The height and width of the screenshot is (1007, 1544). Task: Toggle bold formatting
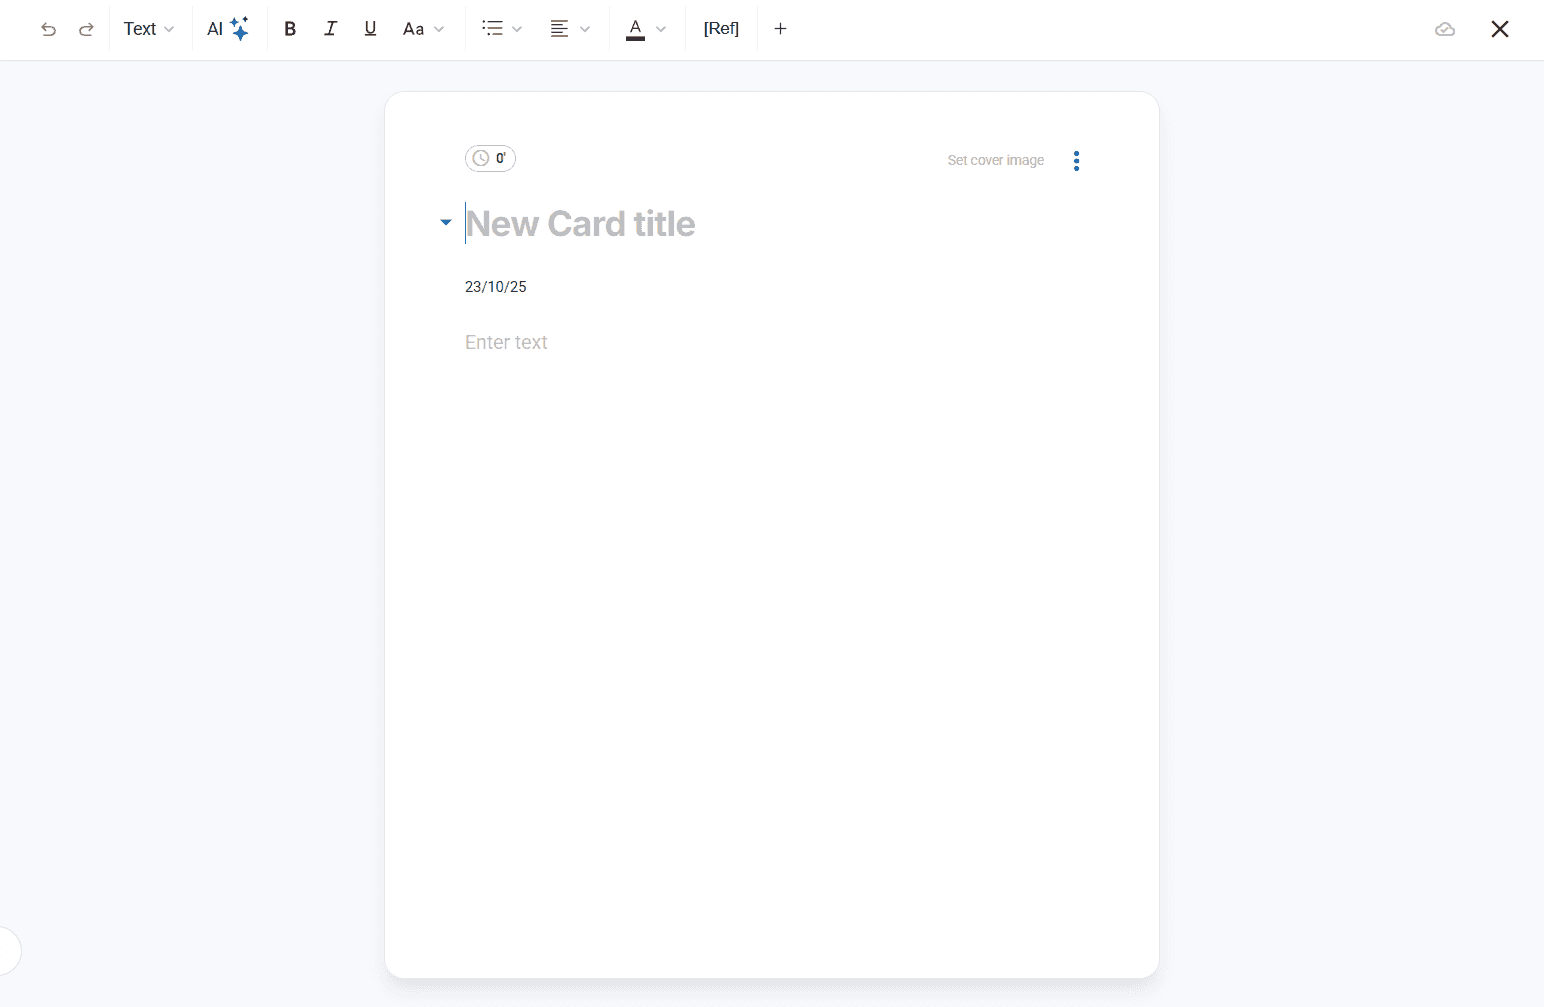(x=290, y=29)
